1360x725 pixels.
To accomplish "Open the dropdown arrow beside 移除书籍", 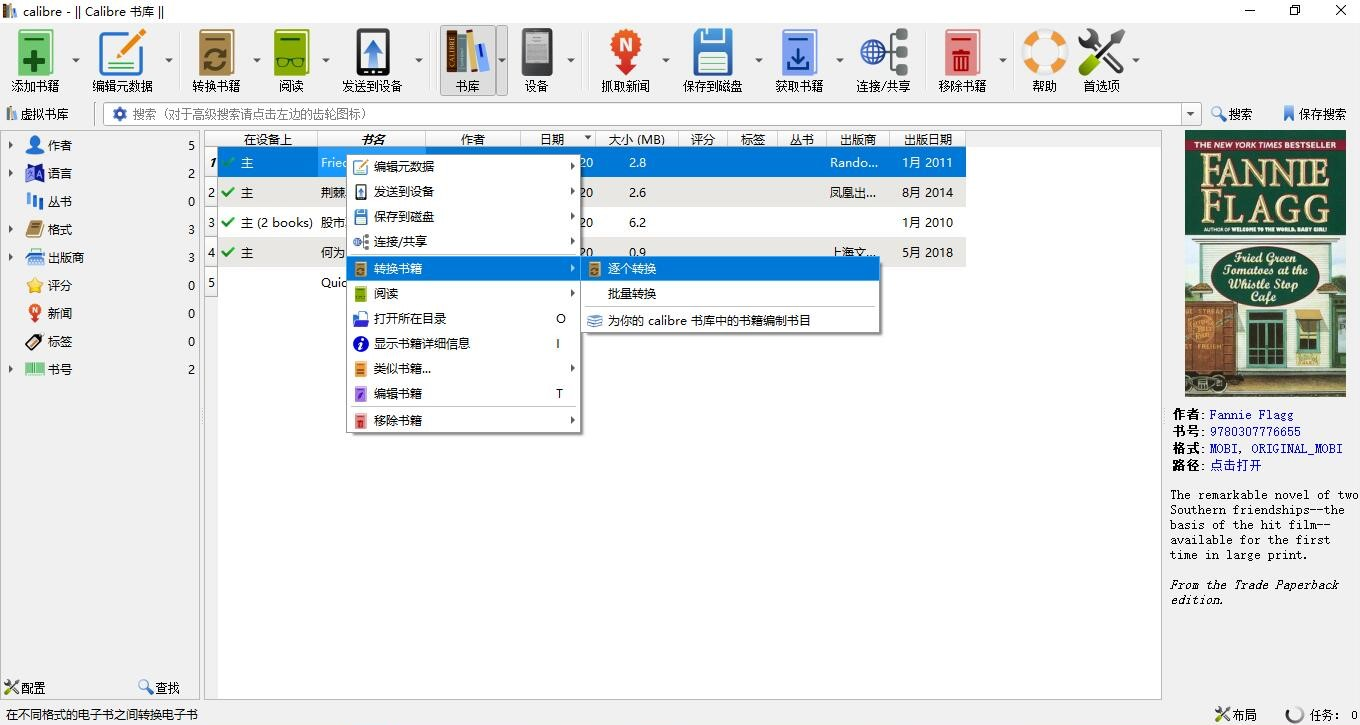I will click(1003, 60).
